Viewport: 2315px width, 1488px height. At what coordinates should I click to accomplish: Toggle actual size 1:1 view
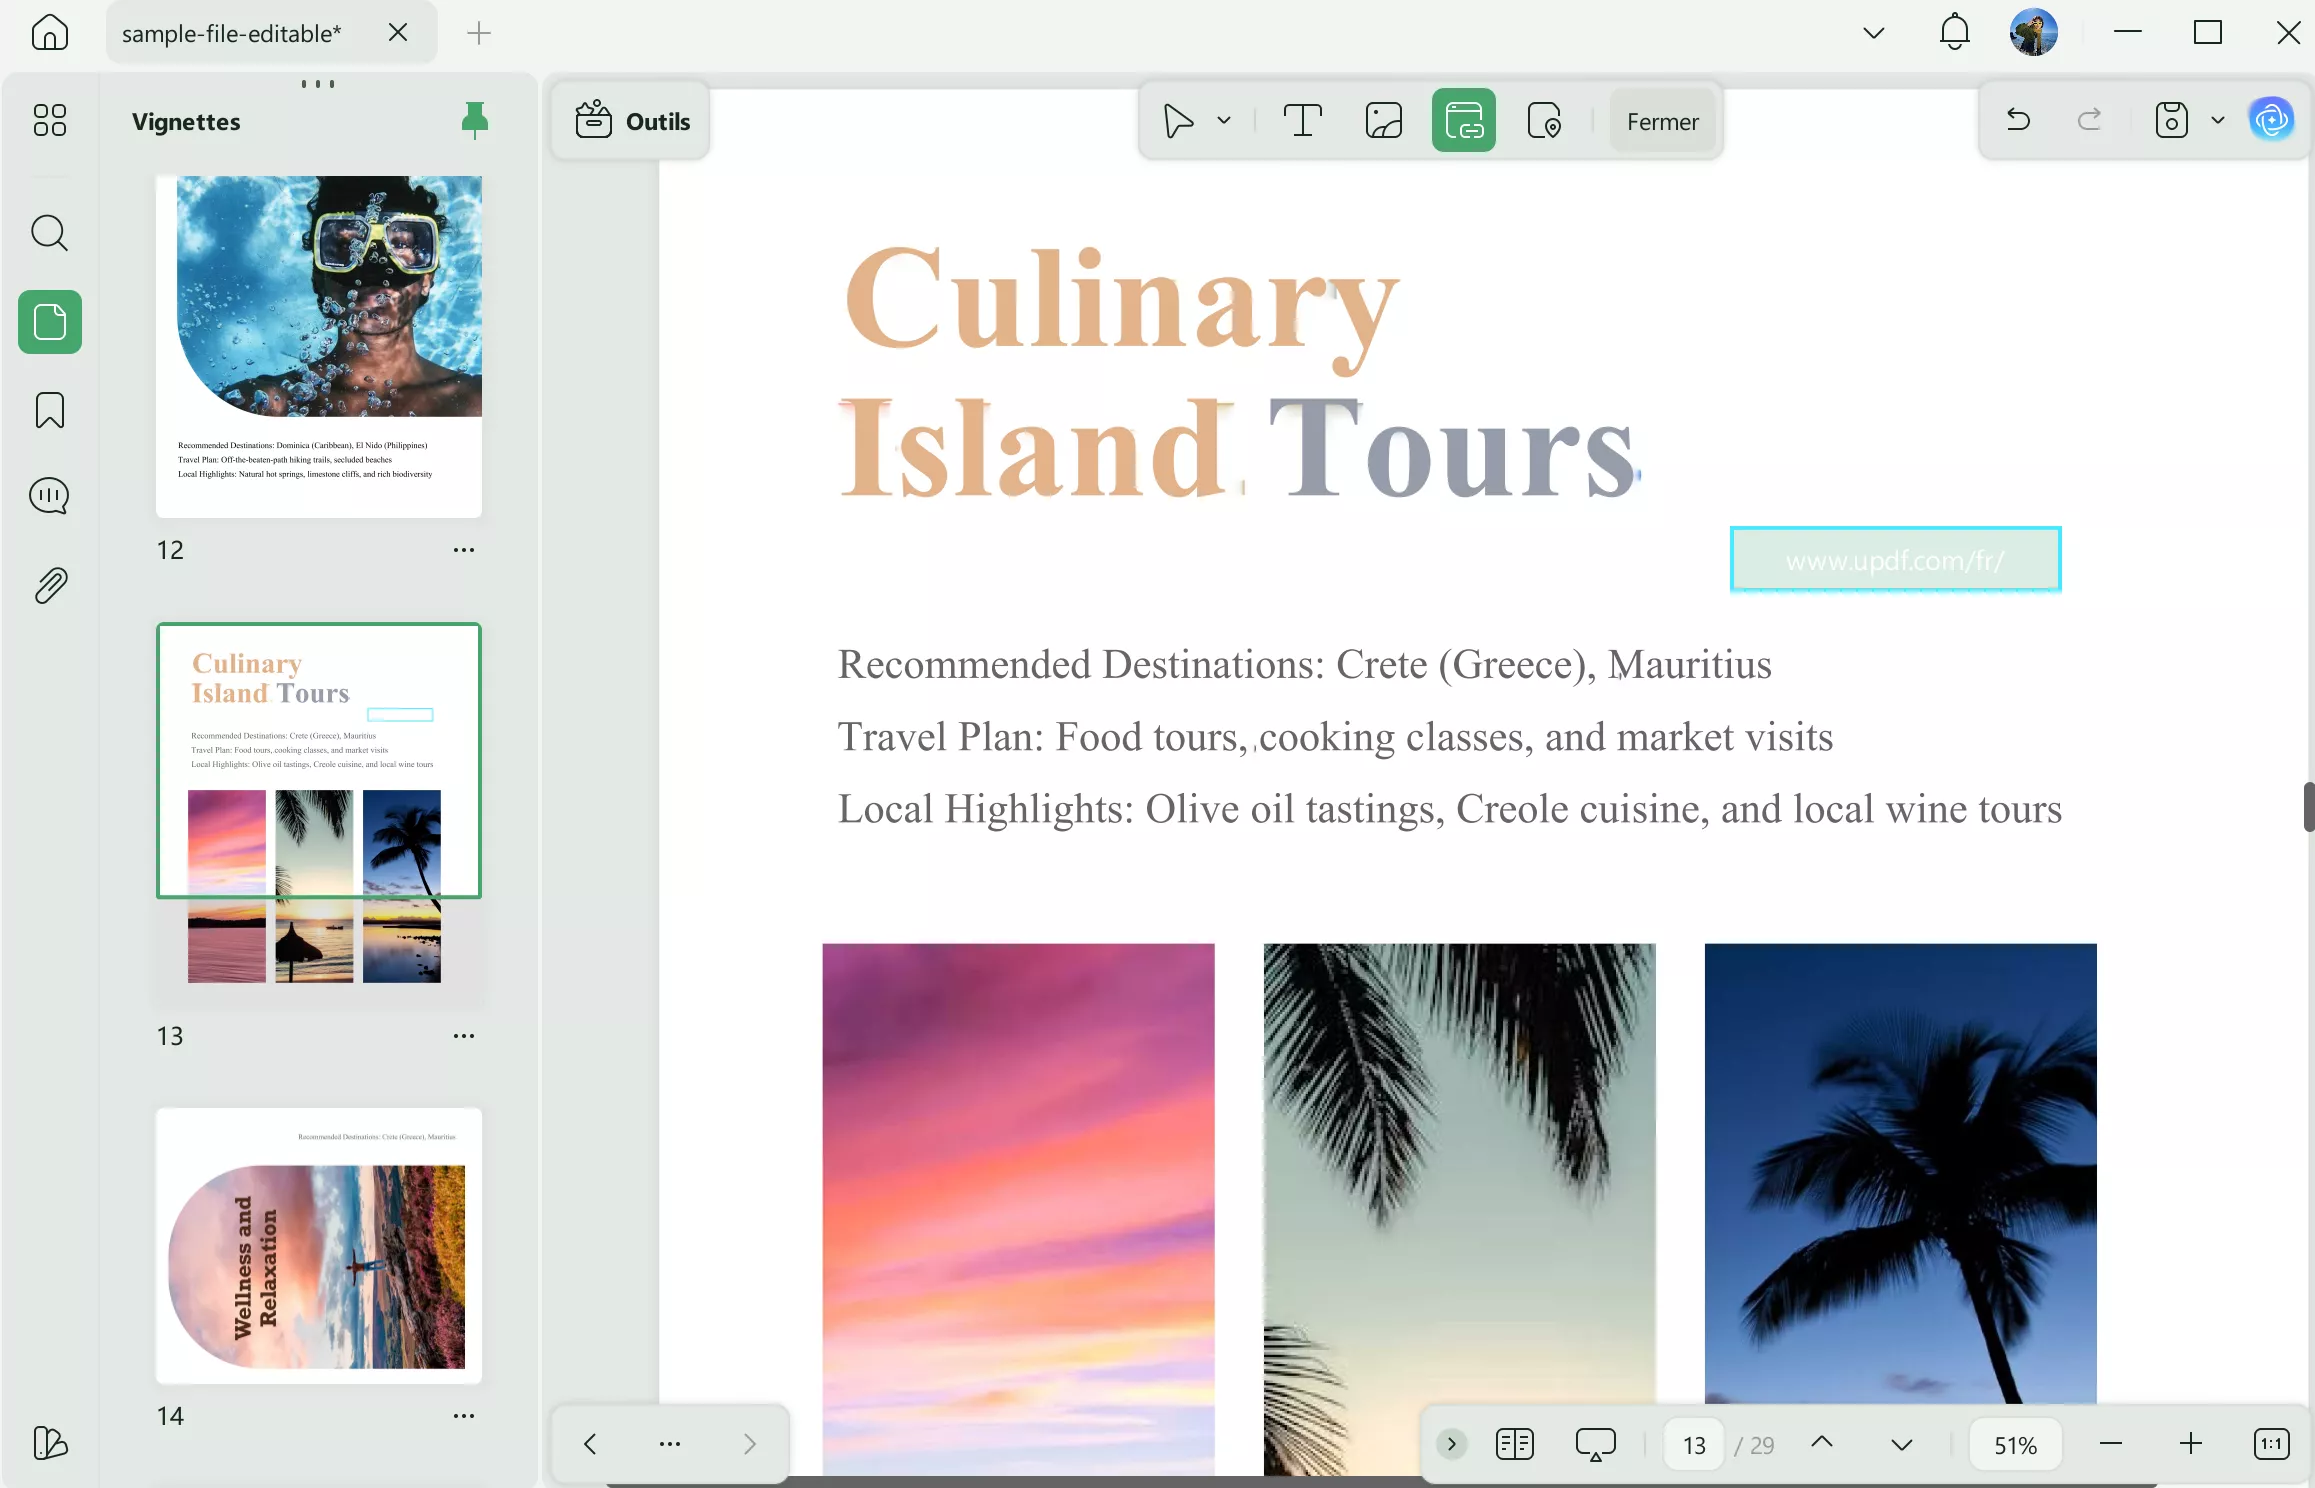coord(2271,1444)
